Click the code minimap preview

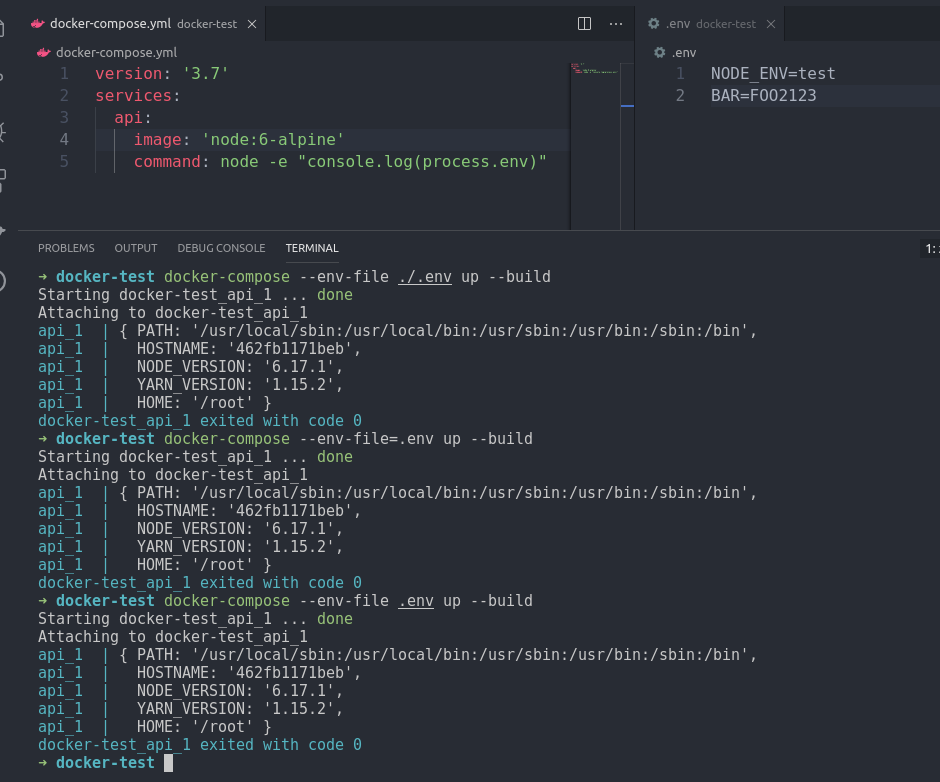coord(594,68)
